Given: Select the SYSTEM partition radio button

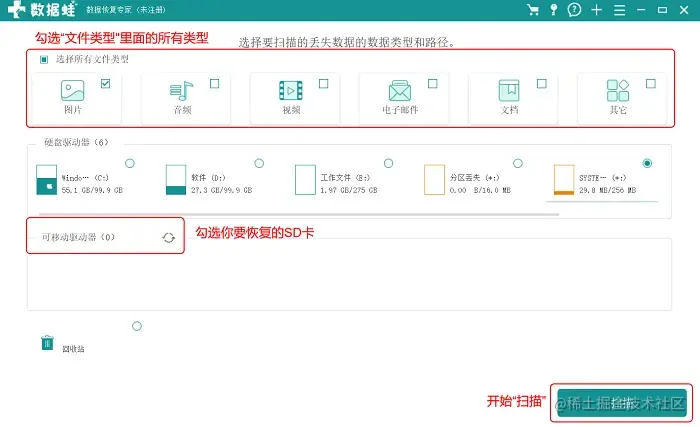Looking at the screenshot, I should pyautogui.click(x=647, y=163).
